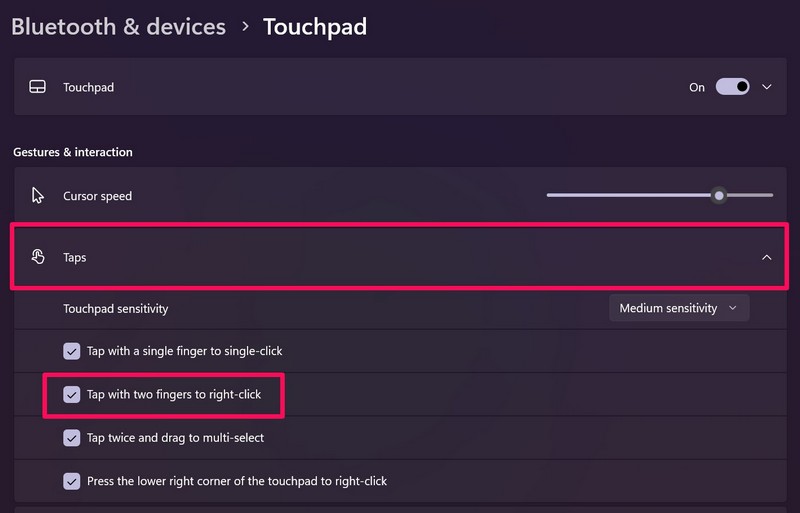Click the Touchpad sensitivity label text
The height and width of the screenshot is (513, 800).
116,309
